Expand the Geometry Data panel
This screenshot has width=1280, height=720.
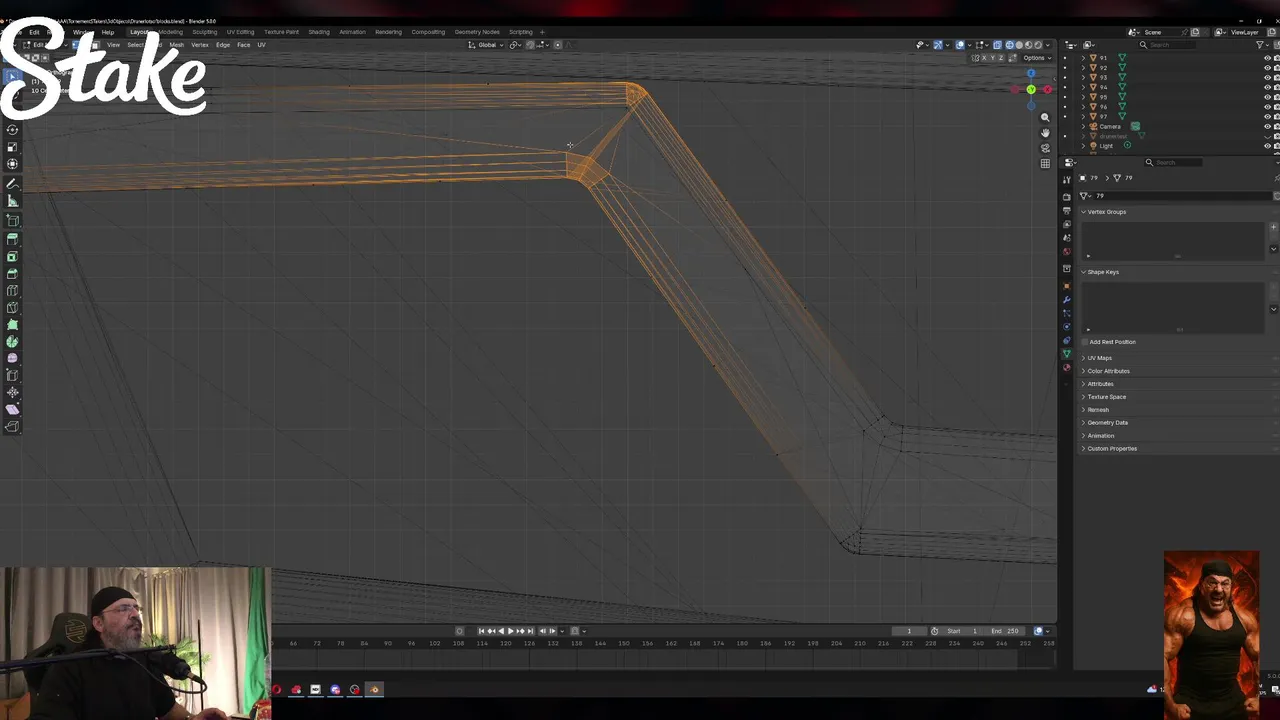(x=1107, y=422)
